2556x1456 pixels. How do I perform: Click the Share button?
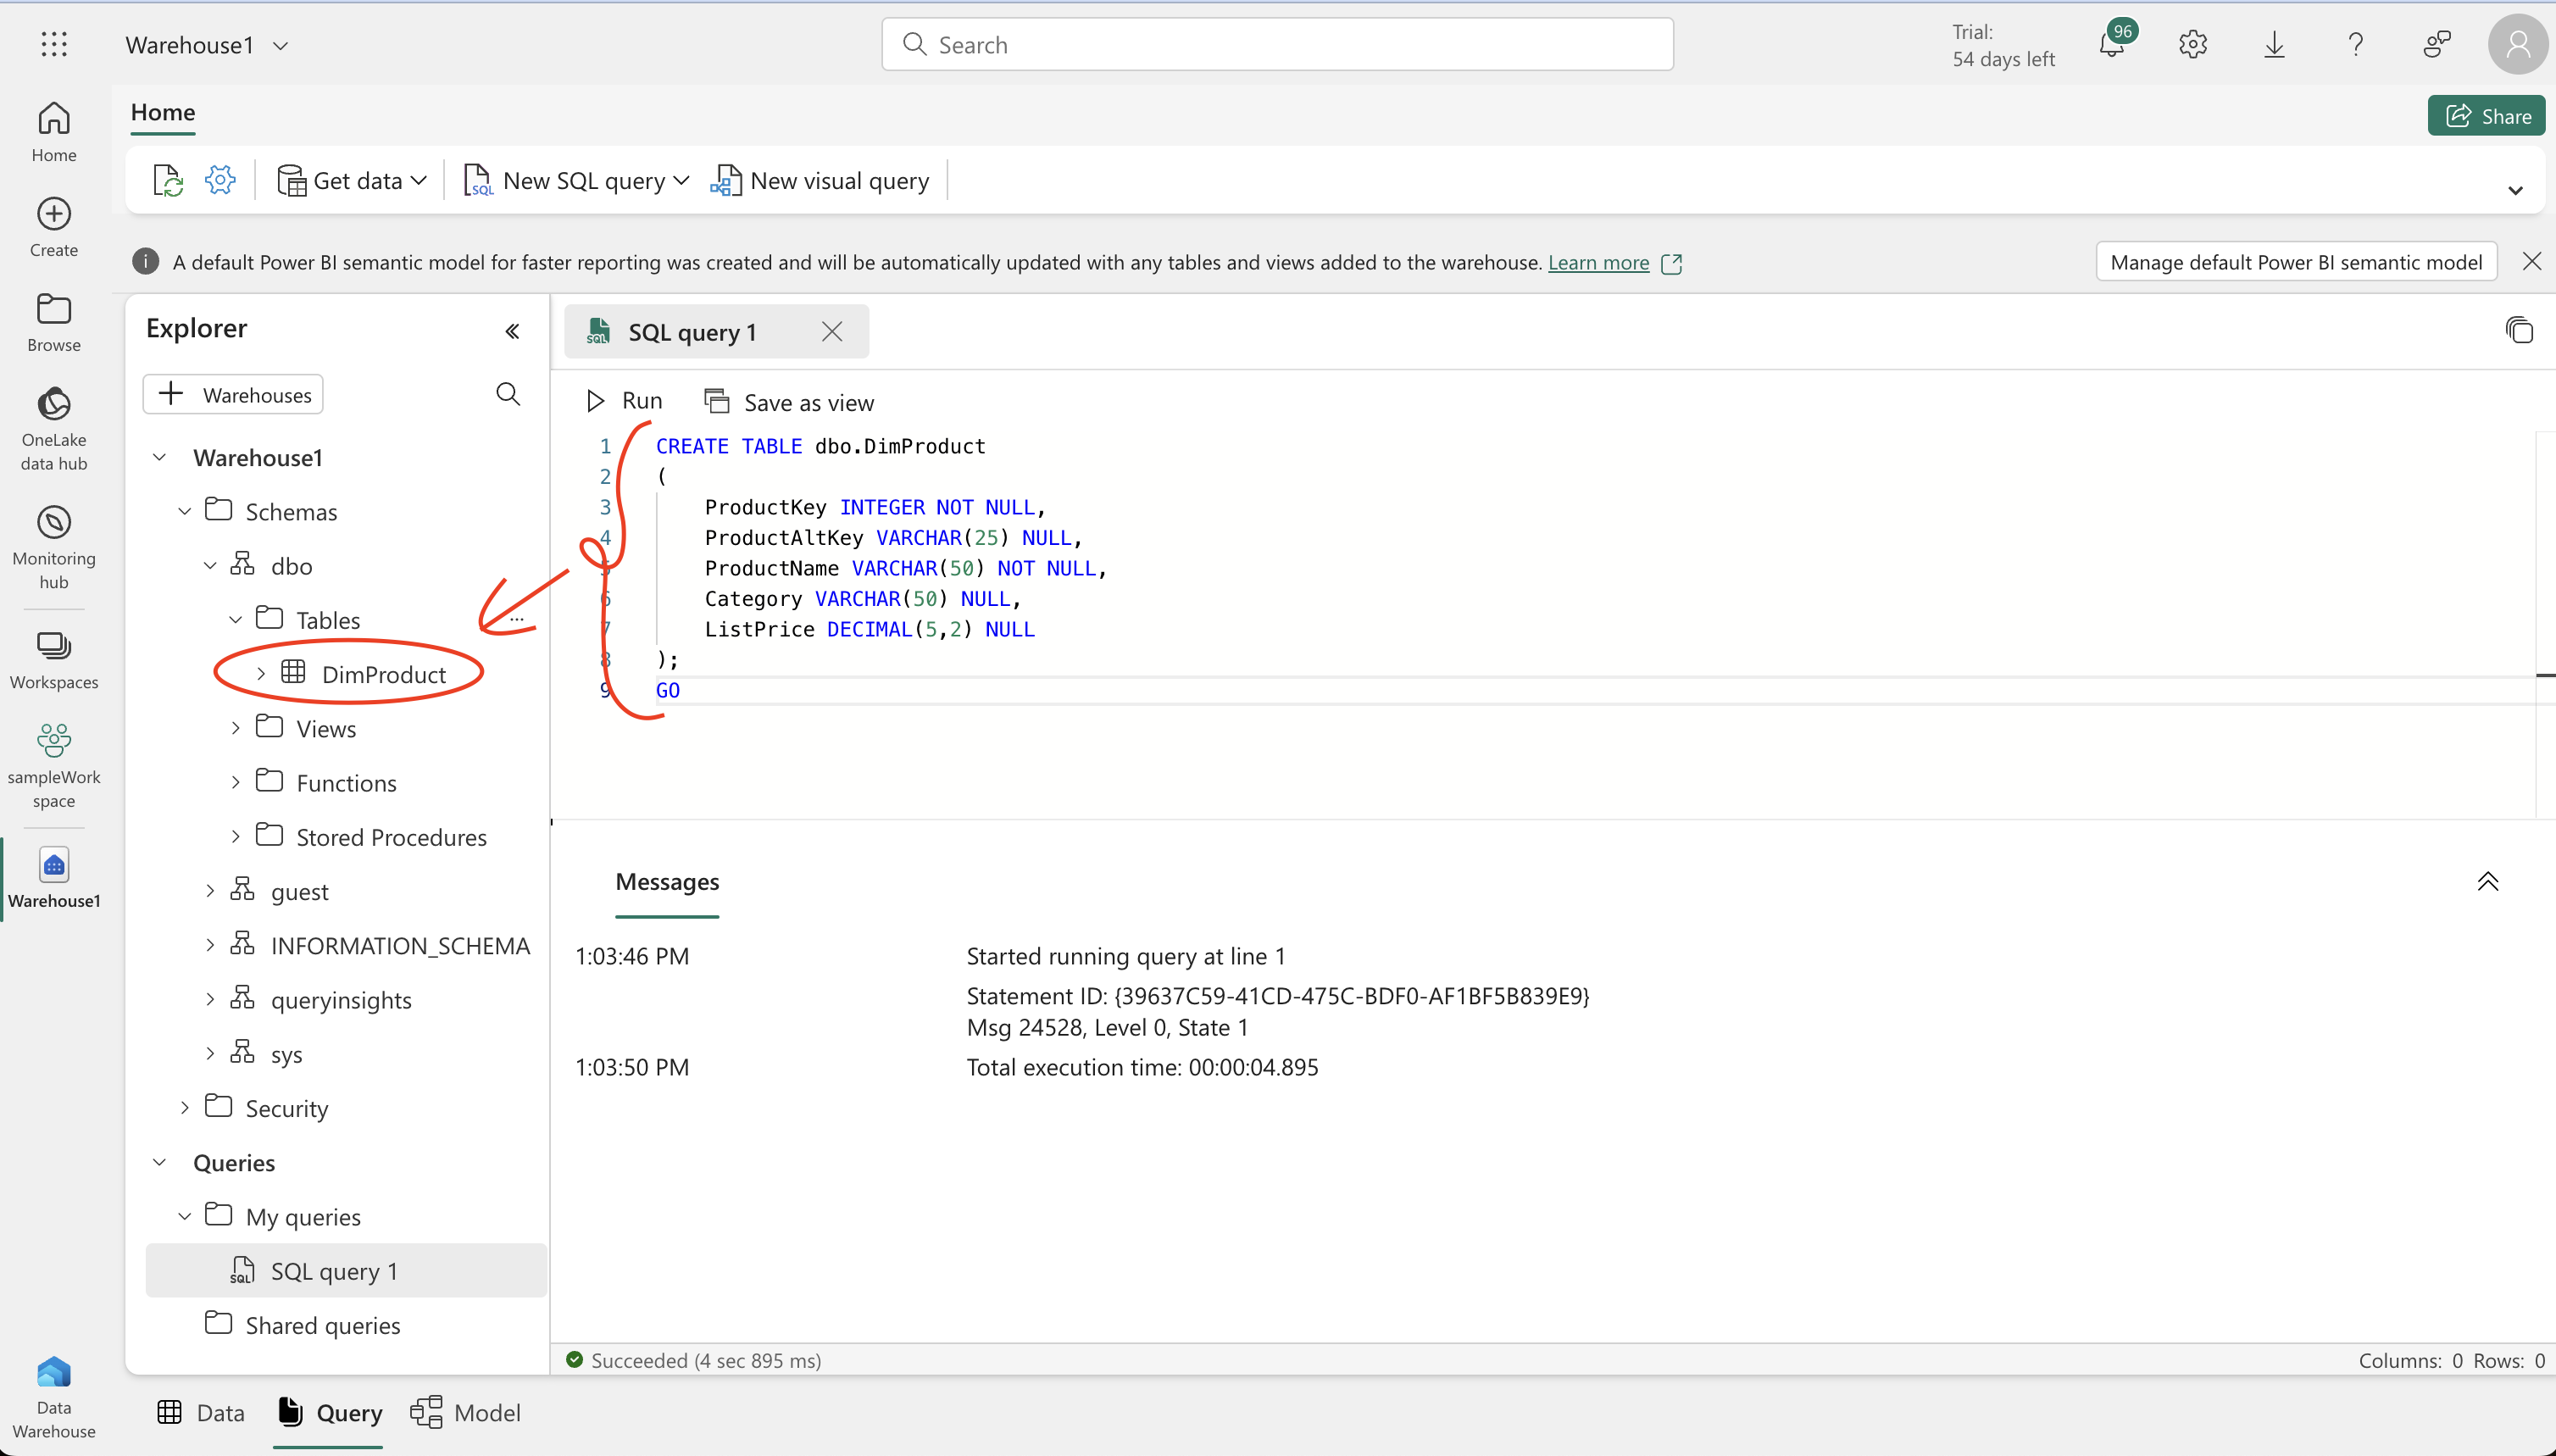pos(2486,116)
